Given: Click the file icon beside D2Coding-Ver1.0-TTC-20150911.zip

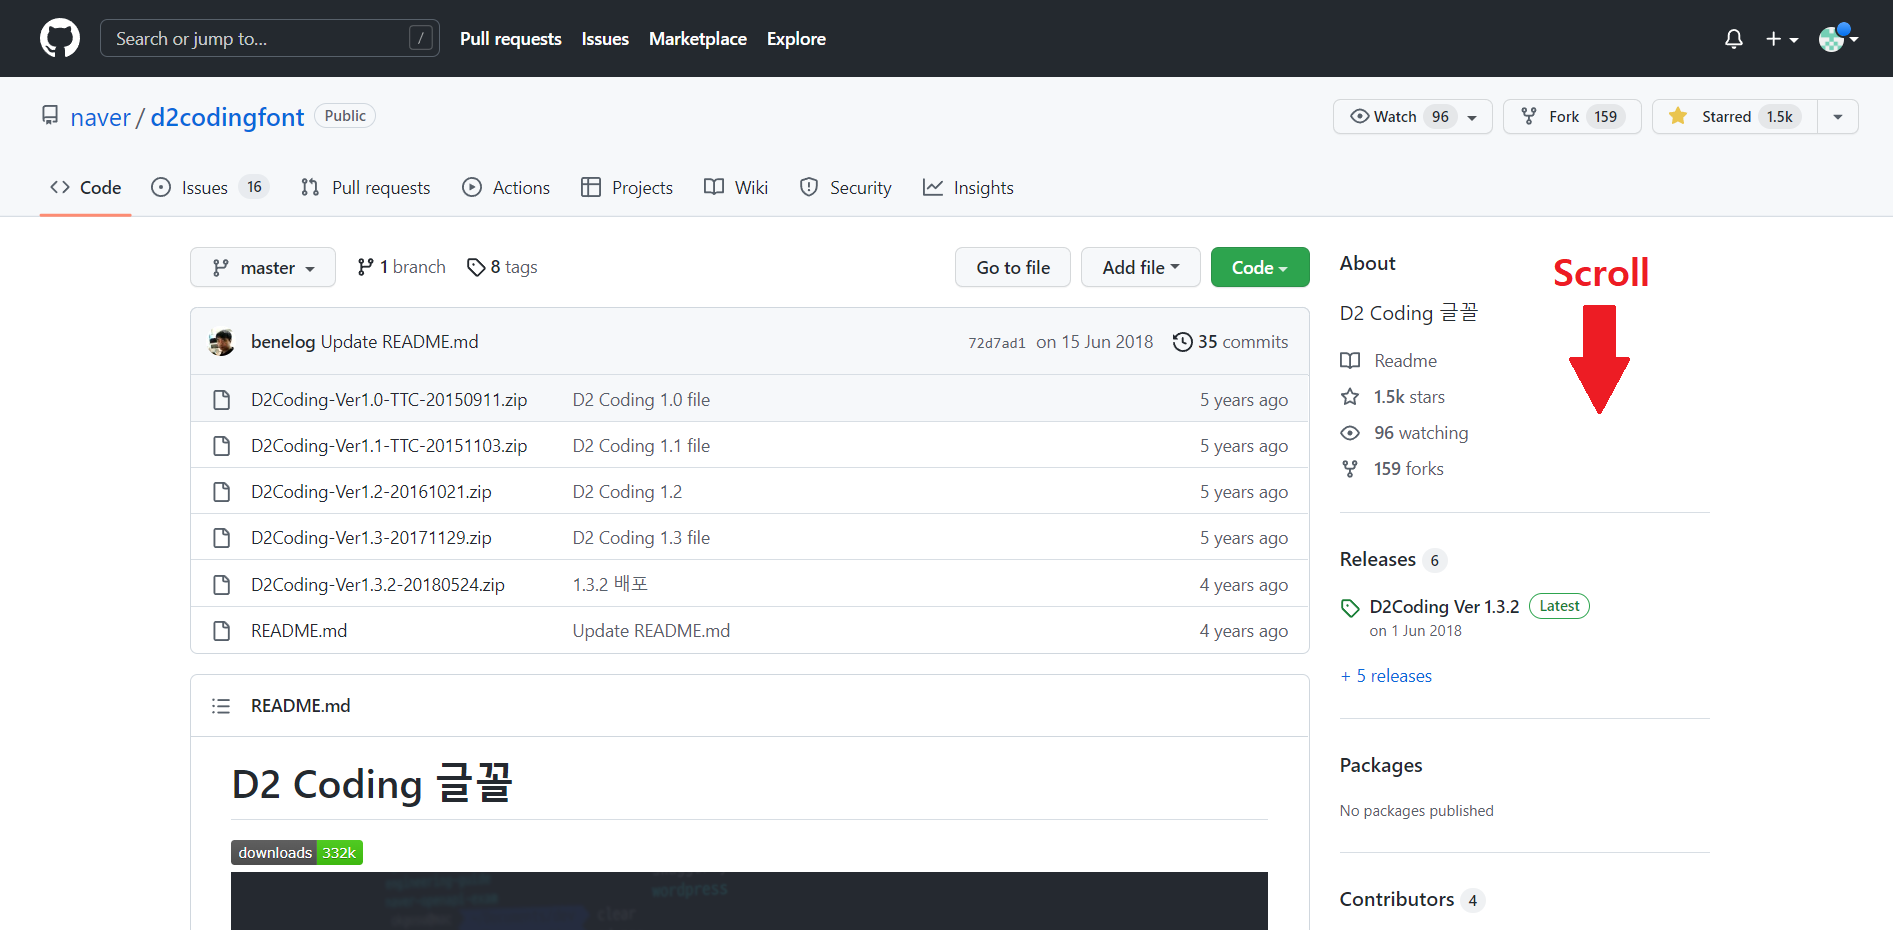Looking at the screenshot, I should 221,400.
